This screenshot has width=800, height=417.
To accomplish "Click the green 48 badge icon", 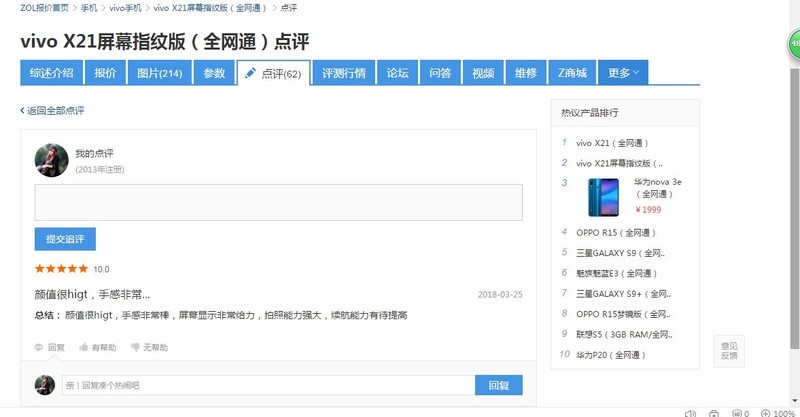I will click(793, 44).
